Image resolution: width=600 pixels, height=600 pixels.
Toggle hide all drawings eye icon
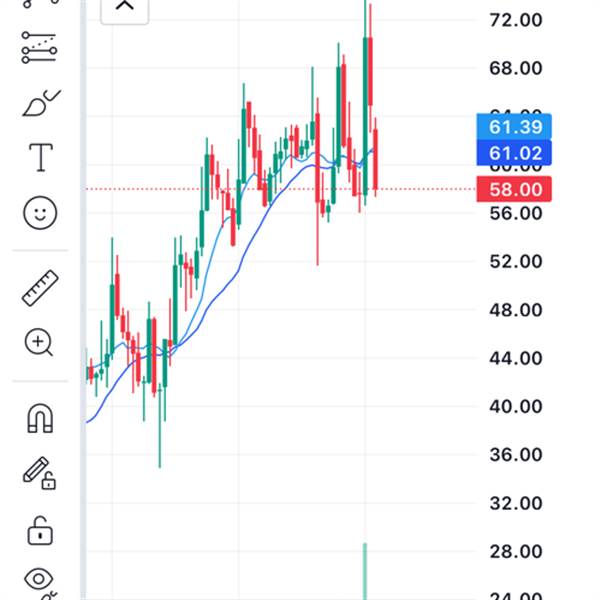(x=39, y=579)
